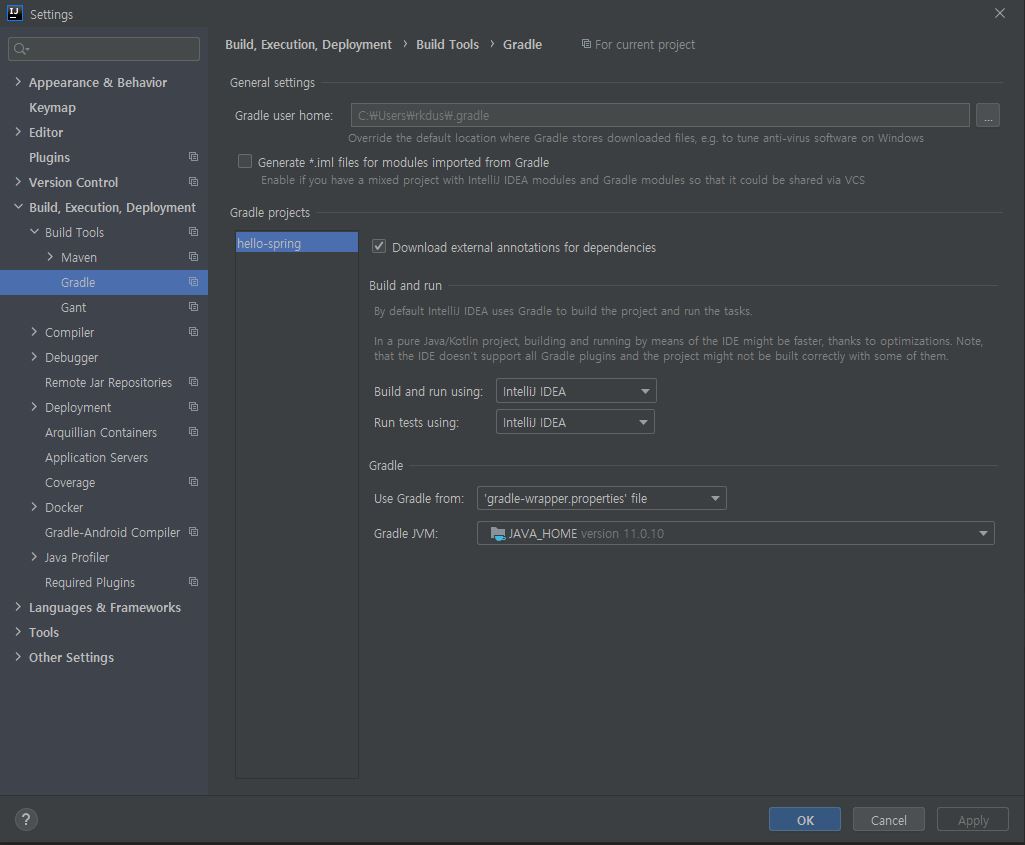Viewport: 1025px width, 845px height.
Task: Select Application Servers in settings tree
Action: [x=96, y=457]
